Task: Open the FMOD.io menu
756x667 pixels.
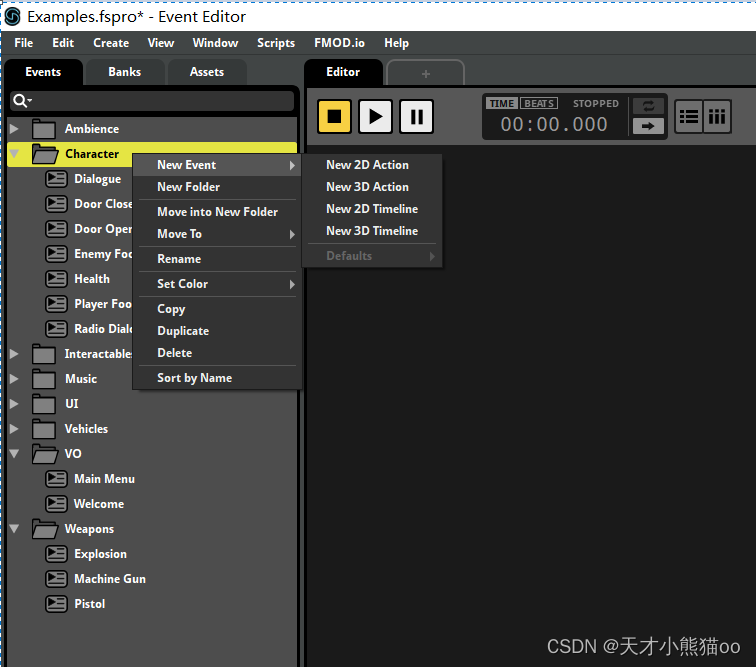Action: pyautogui.click(x=339, y=43)
